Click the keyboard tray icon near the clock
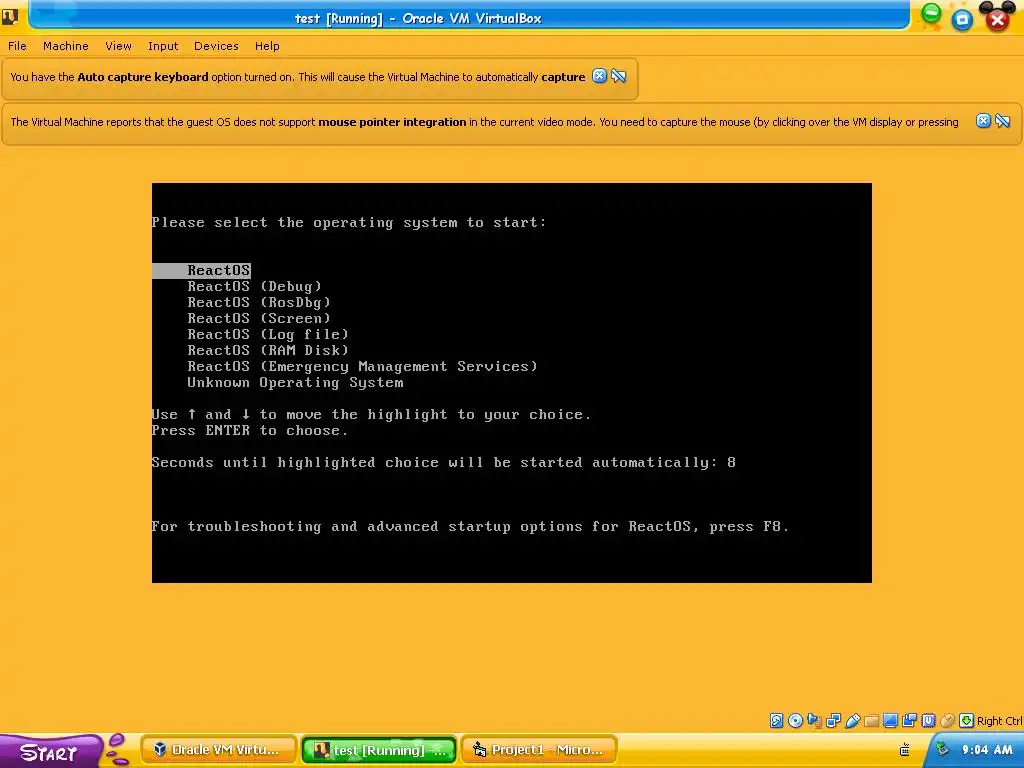Image resolution: width=1024 pixels, height=768 pixels. pos(904,750)
